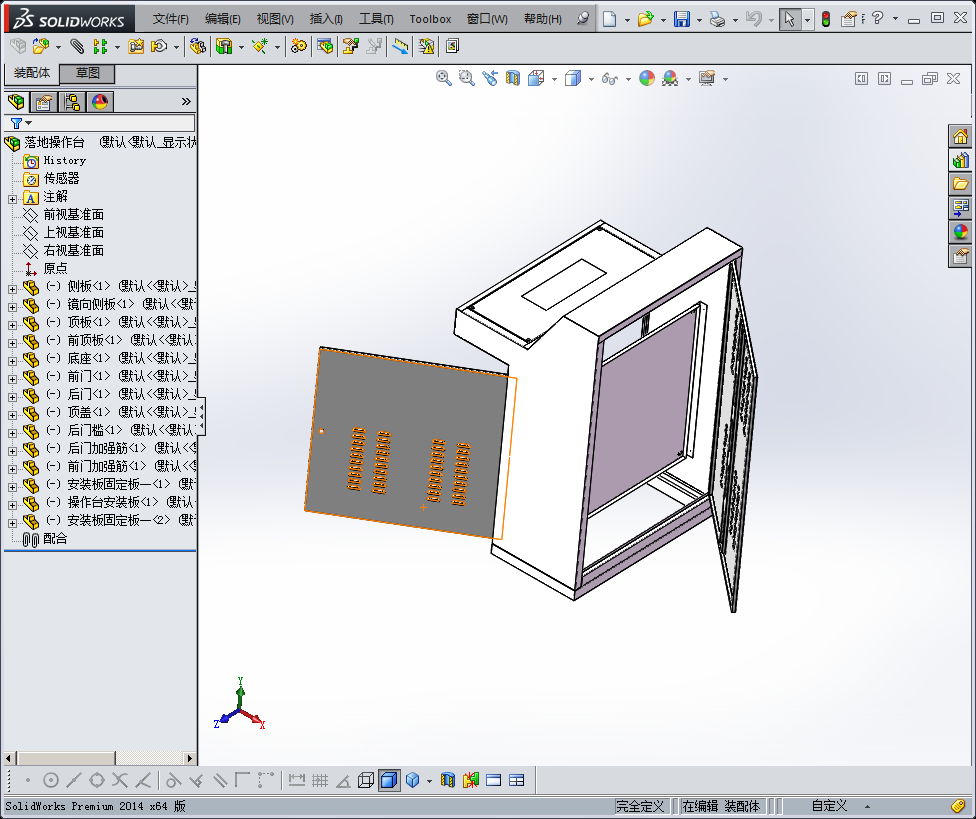Open the View Orientation dropdown arrow
This screenshot has width=976, height=819.
[554, 79]
